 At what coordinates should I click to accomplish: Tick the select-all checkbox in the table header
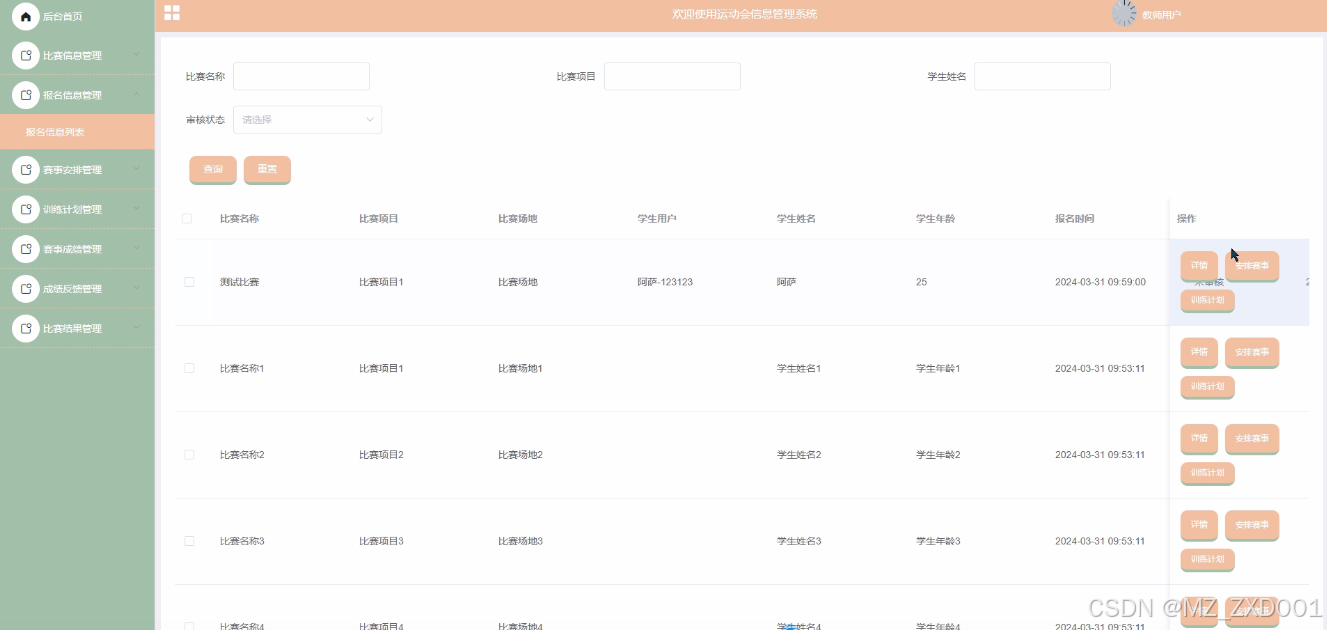point(187,218)
